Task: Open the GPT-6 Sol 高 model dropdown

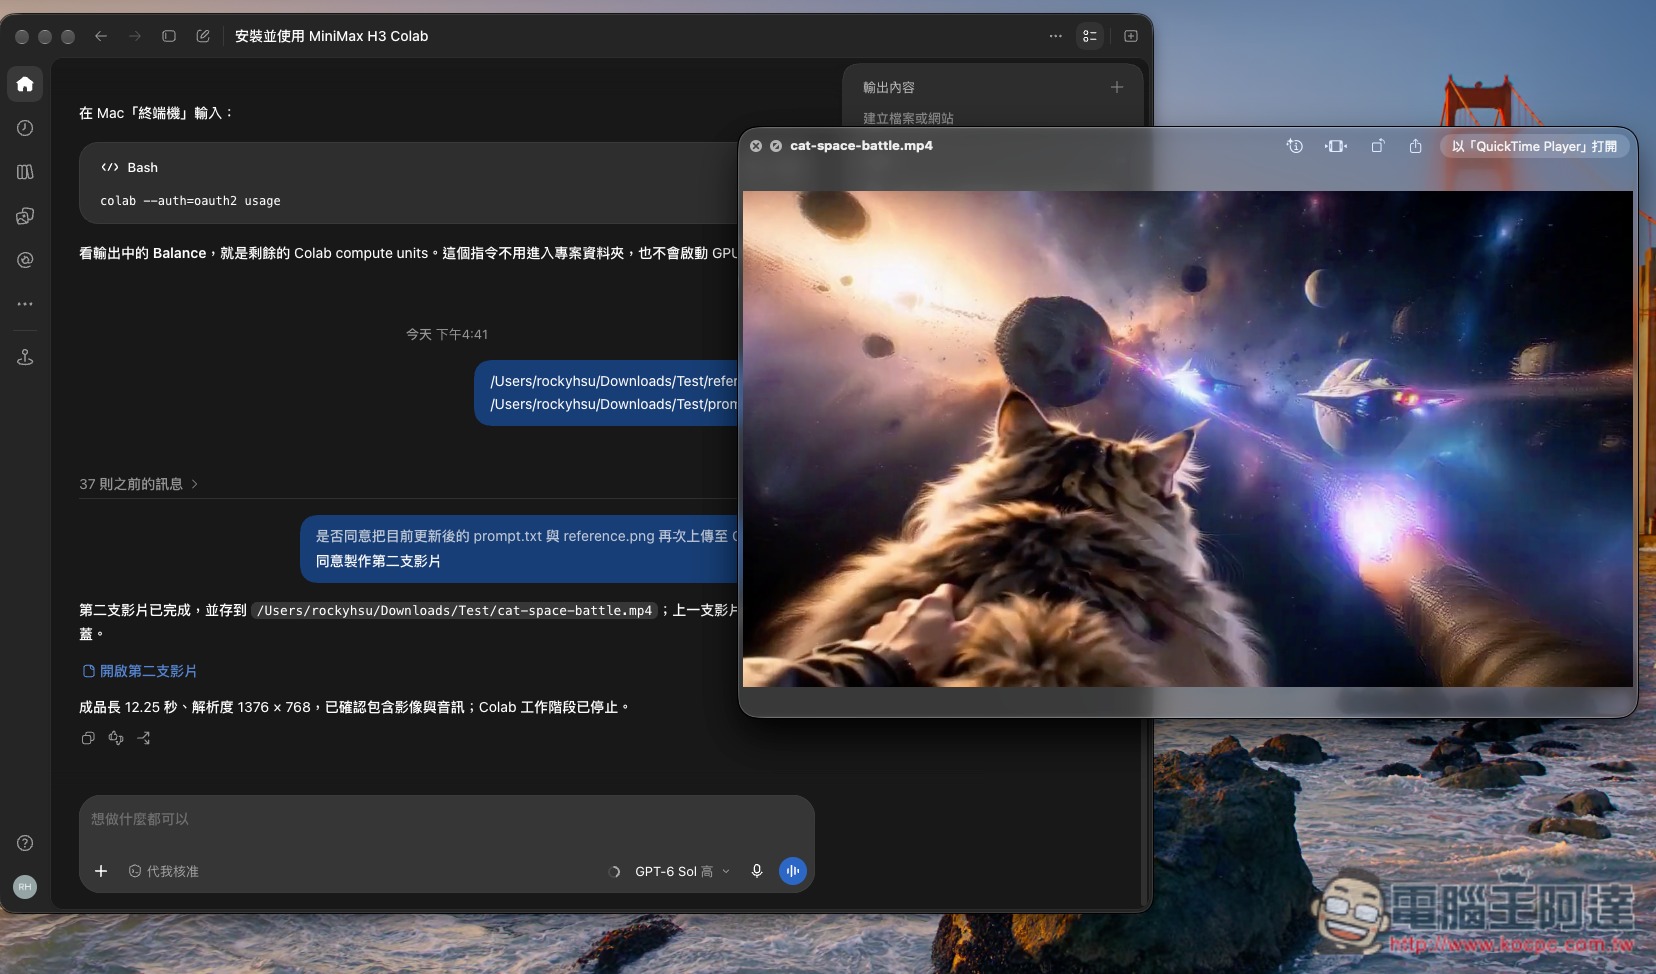Action: [x=682, y=871]
